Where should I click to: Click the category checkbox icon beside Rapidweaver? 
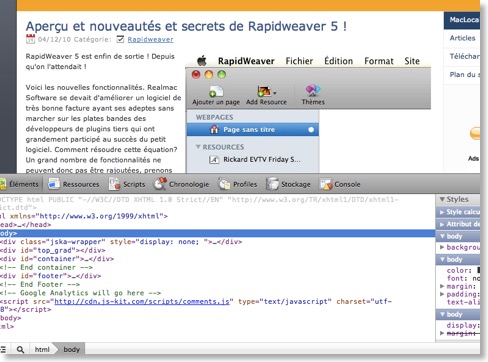pos(120,39)
